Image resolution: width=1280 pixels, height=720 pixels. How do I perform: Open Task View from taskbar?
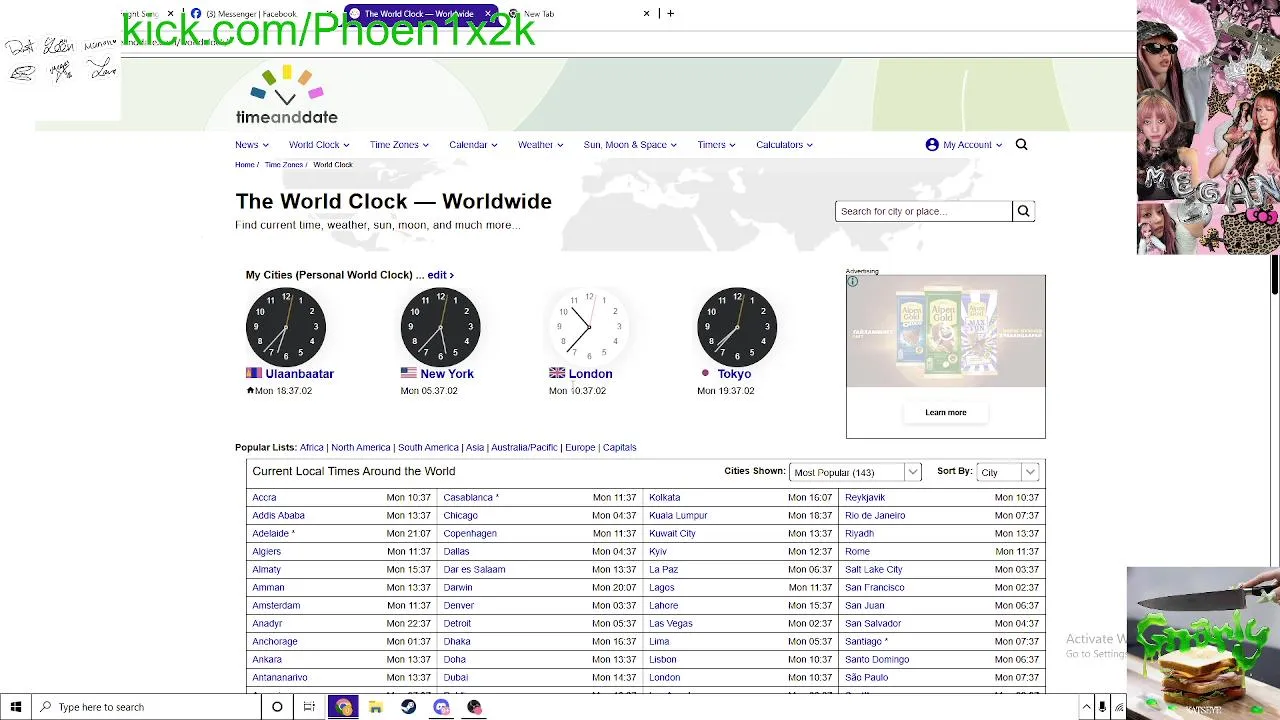coord(309,707)
